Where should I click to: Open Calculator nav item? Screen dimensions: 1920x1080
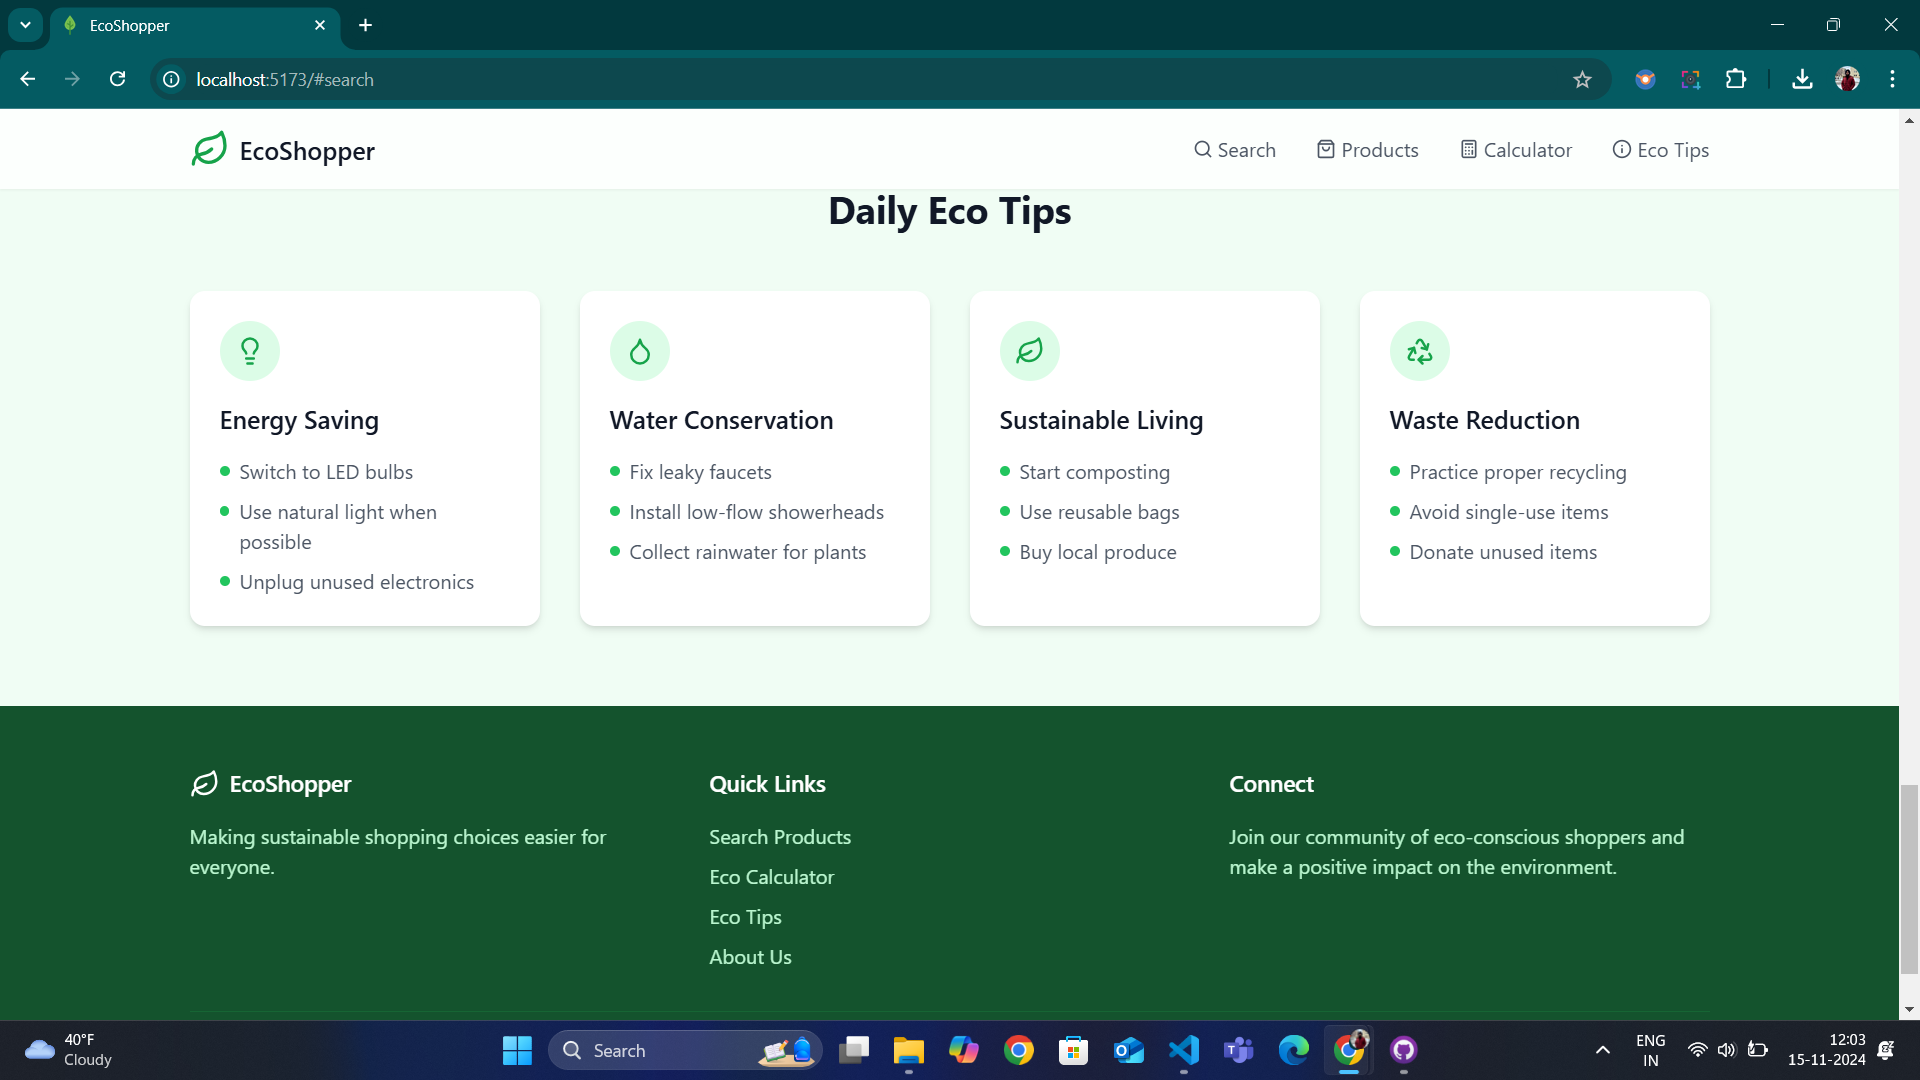tap(1516, 150)
